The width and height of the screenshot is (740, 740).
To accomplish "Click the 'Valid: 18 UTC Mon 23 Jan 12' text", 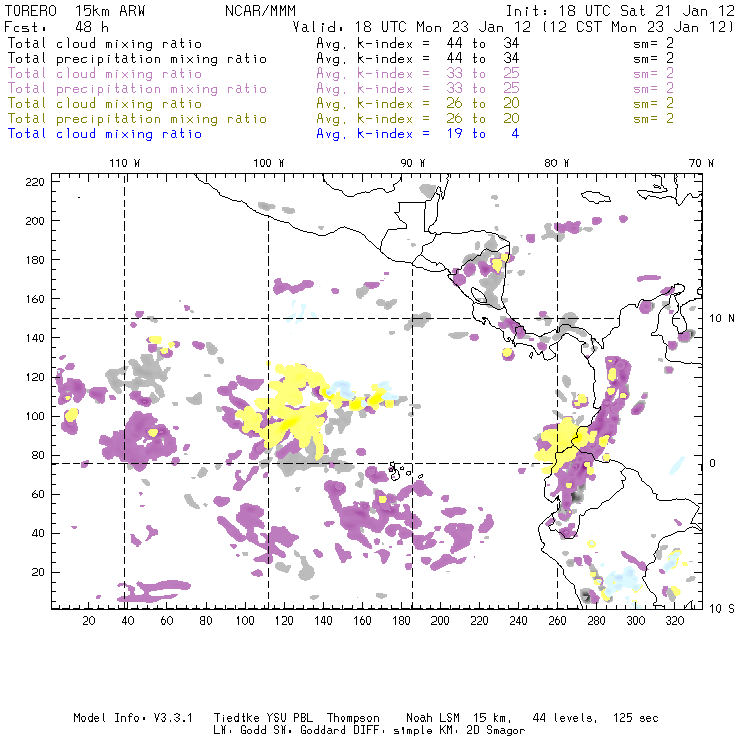I will pos(412,27).
